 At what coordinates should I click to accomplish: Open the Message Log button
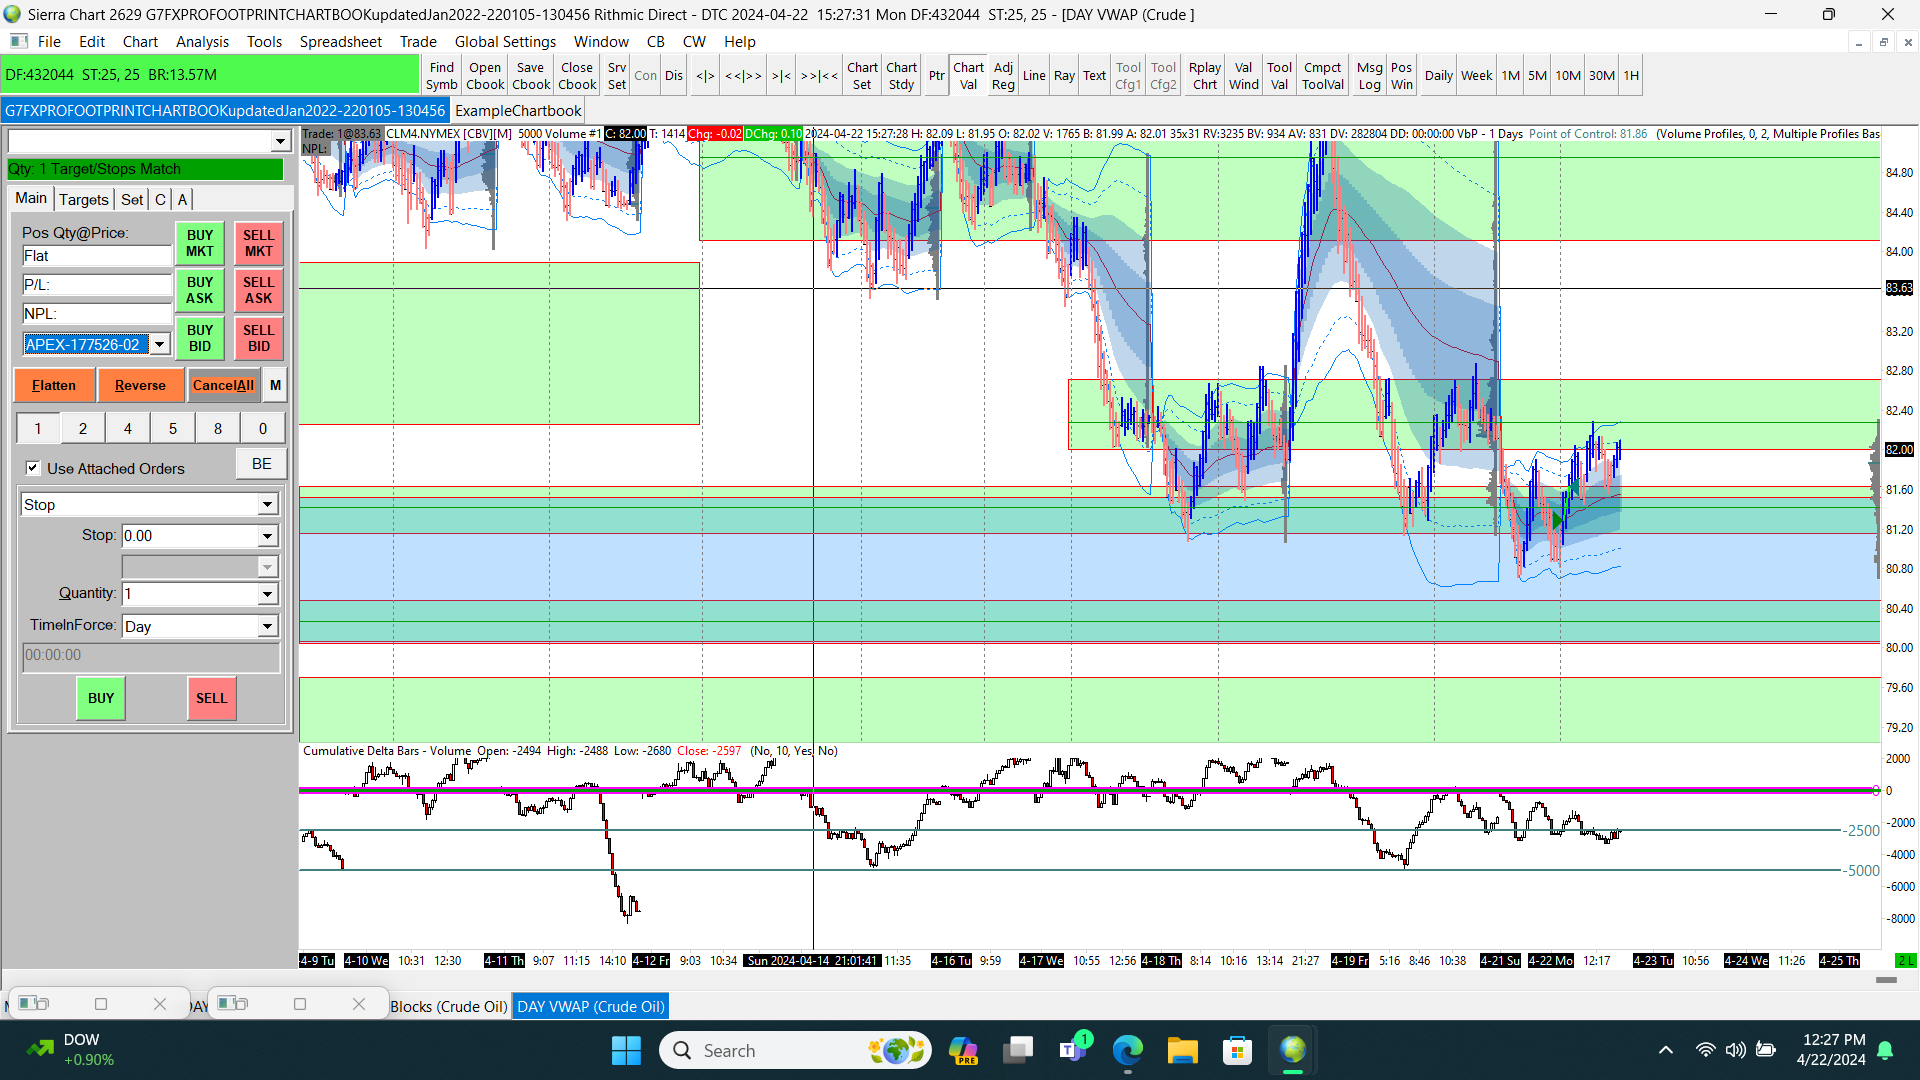(x=1369, y=76)
